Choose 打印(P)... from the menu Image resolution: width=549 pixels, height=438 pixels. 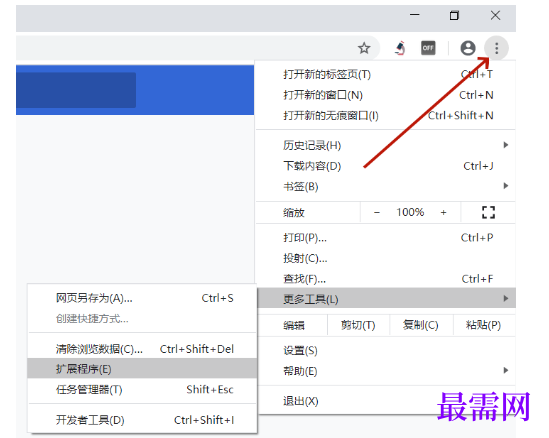pyautogui.click(x=385, y=238)
